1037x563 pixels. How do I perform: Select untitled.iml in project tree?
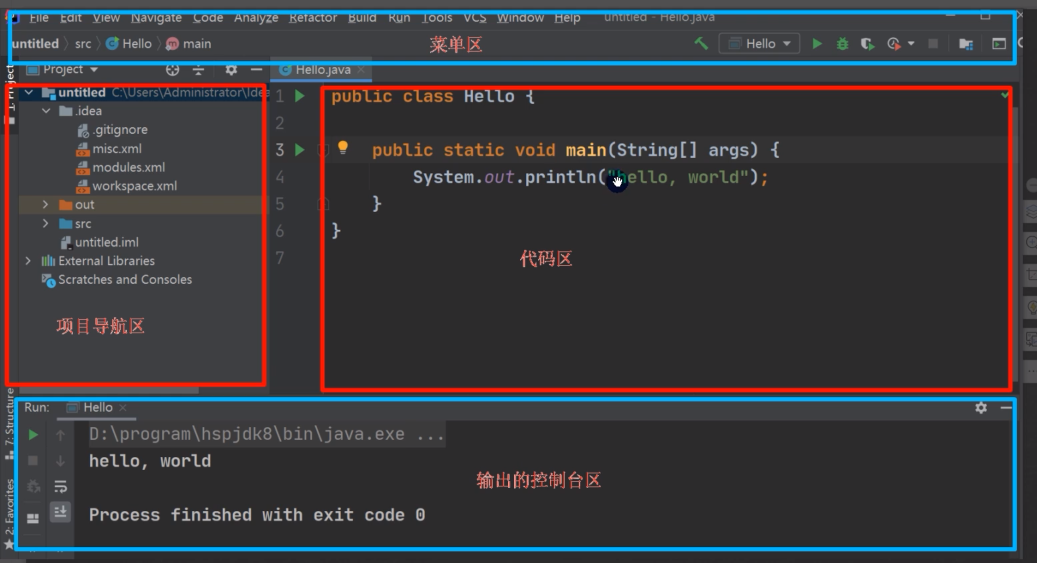(99, 242)
